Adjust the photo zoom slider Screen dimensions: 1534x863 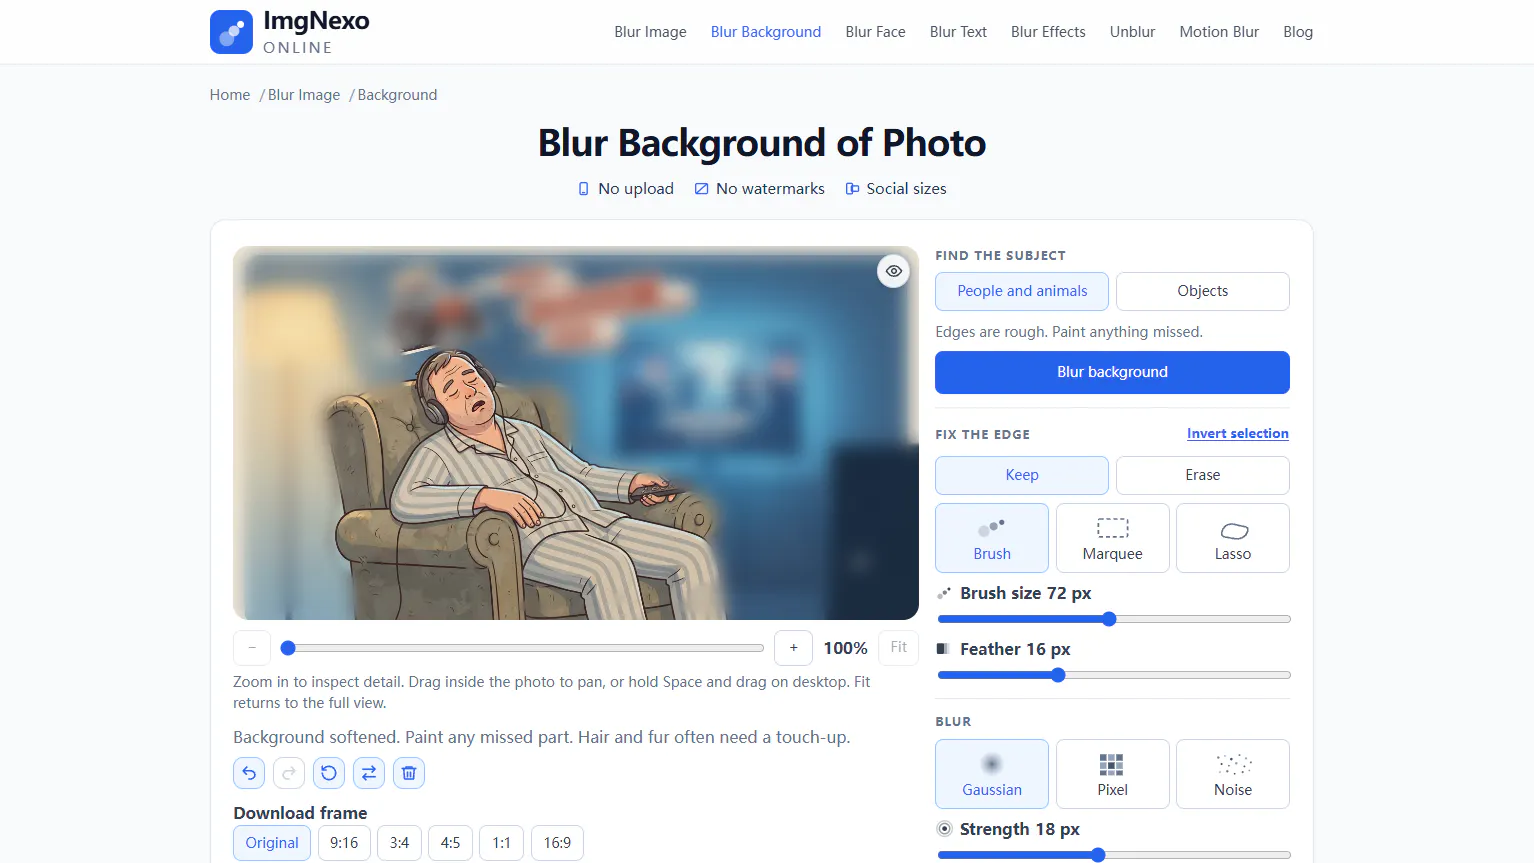523,648
